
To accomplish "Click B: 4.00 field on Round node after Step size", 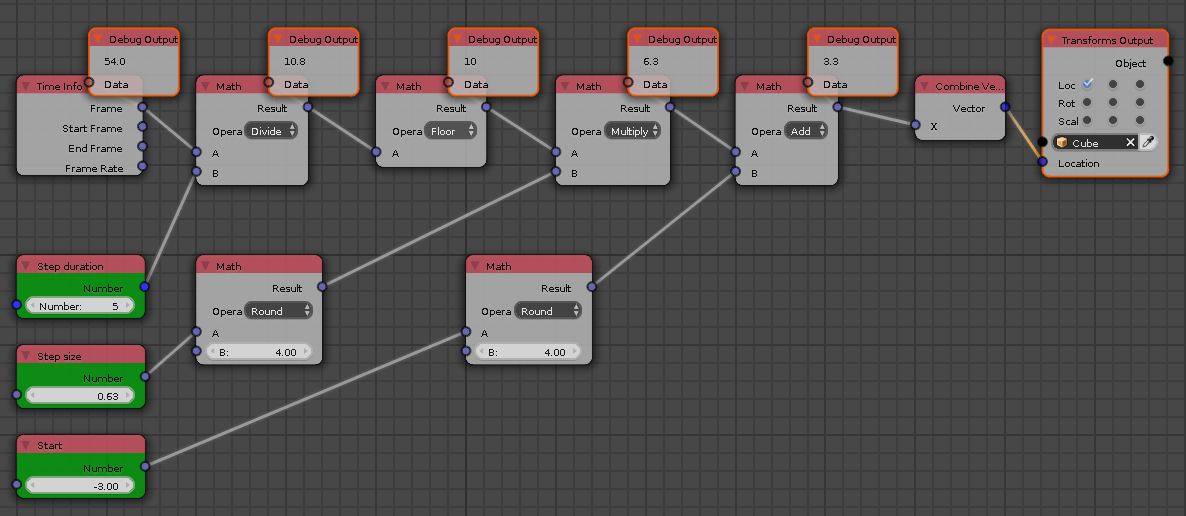I will pyautogui.click(x=259, y=352).
